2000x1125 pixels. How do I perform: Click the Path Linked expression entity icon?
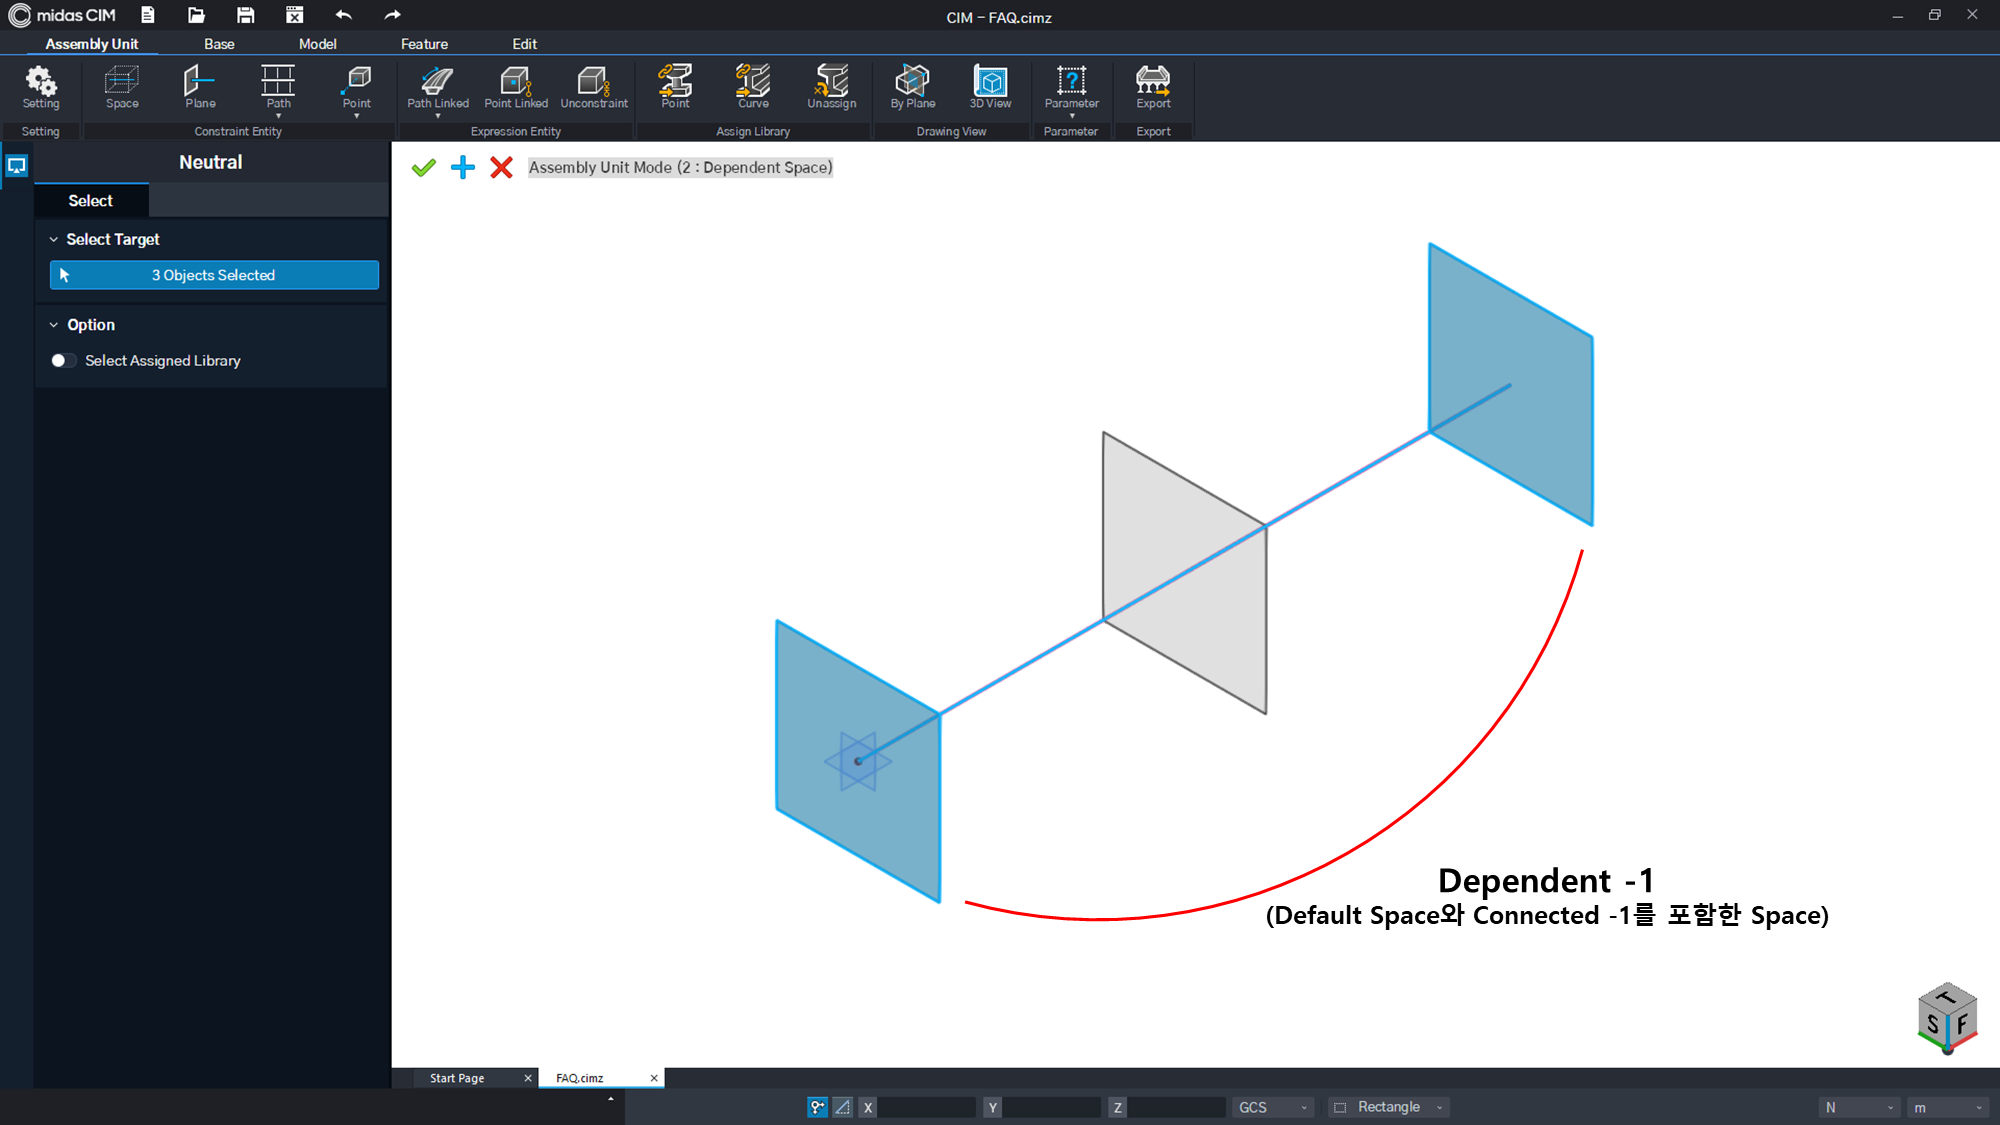pos(438,87)
